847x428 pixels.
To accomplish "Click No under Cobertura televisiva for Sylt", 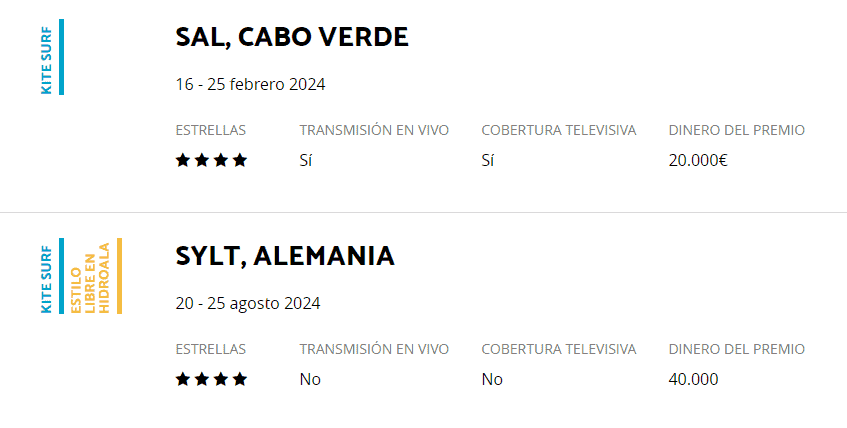I will pyautogui.click(x=492, y=379).
